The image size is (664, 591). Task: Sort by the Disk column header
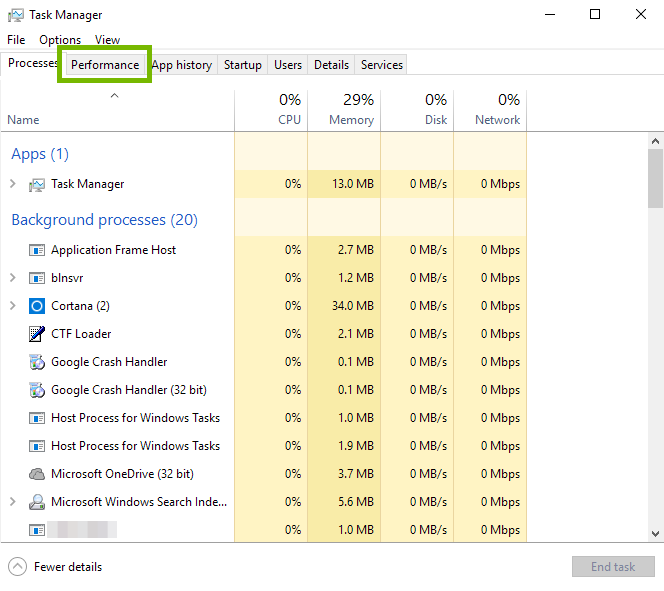tap(417, 110)
